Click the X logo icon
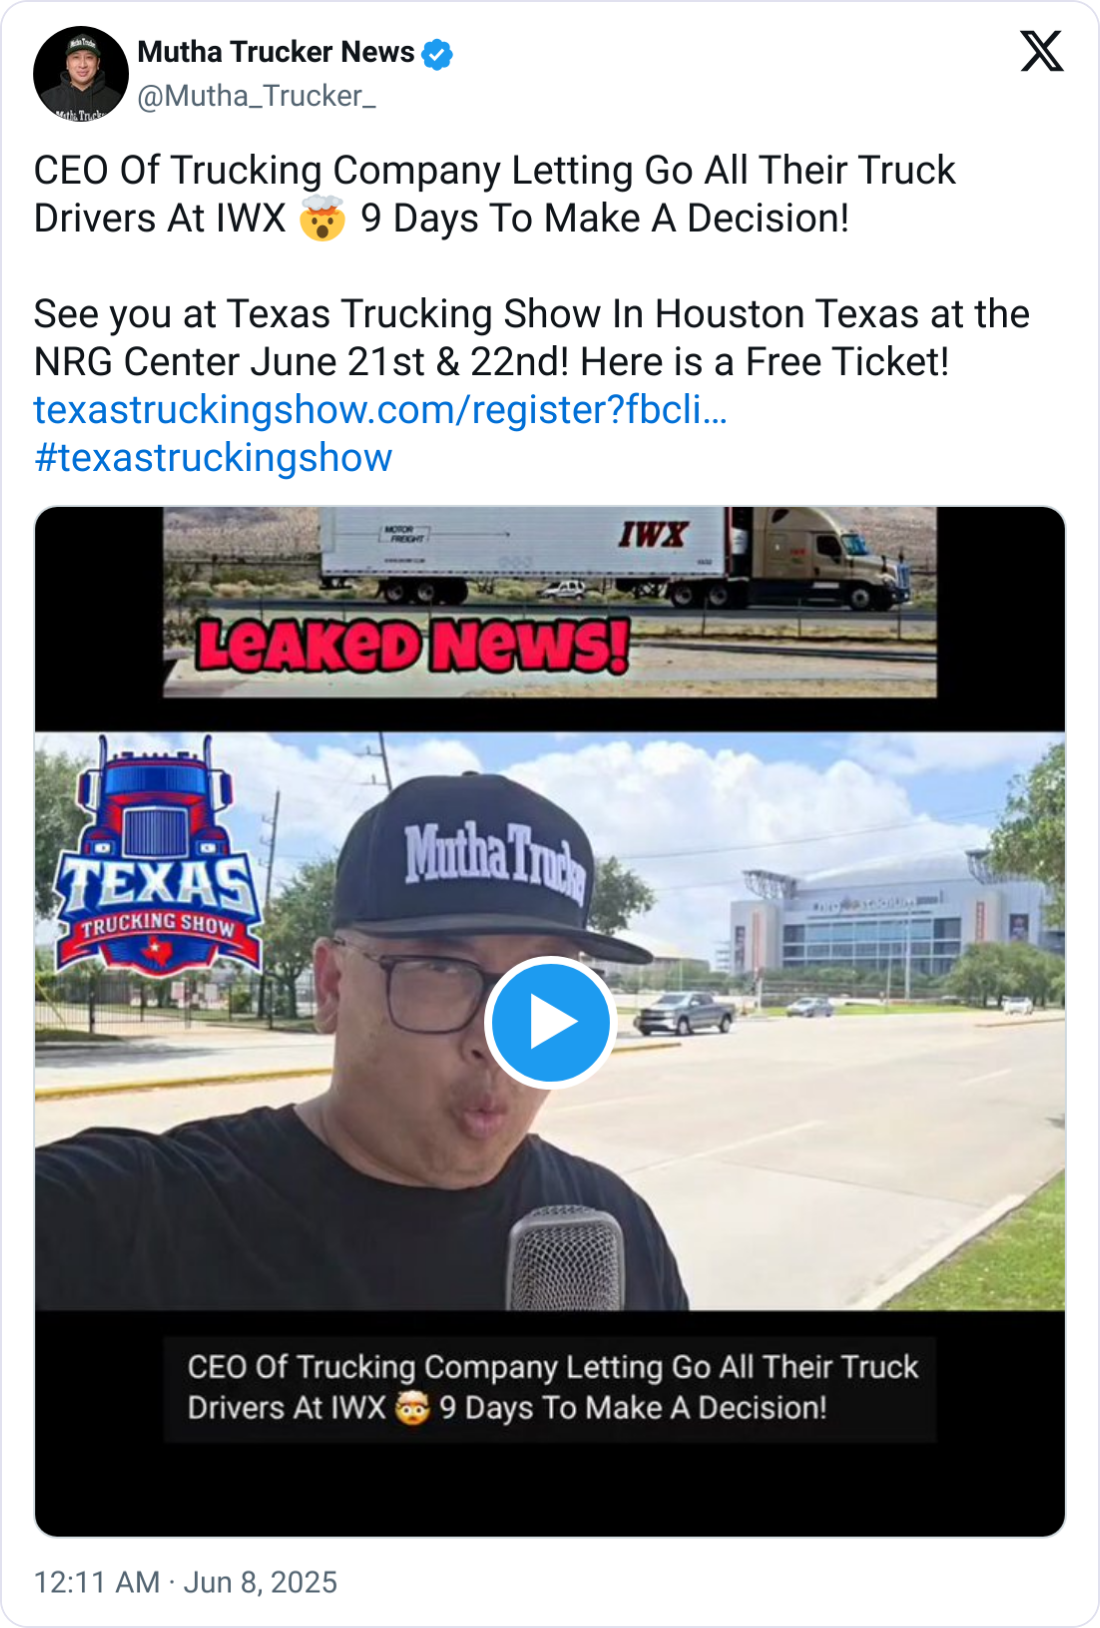Image resolution: width=1100 pixels, height=1628 pixels. [1041, 51]
